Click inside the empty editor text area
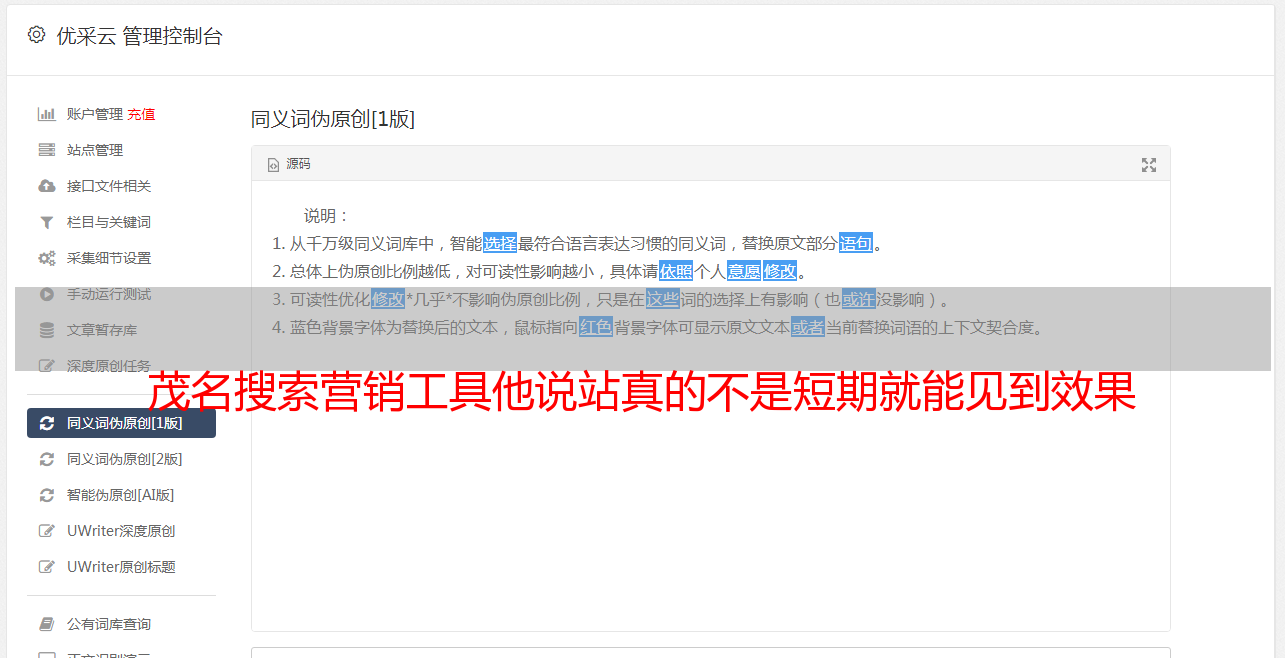This screenshot has width=1285, height=658. click(x=710, y=500)
